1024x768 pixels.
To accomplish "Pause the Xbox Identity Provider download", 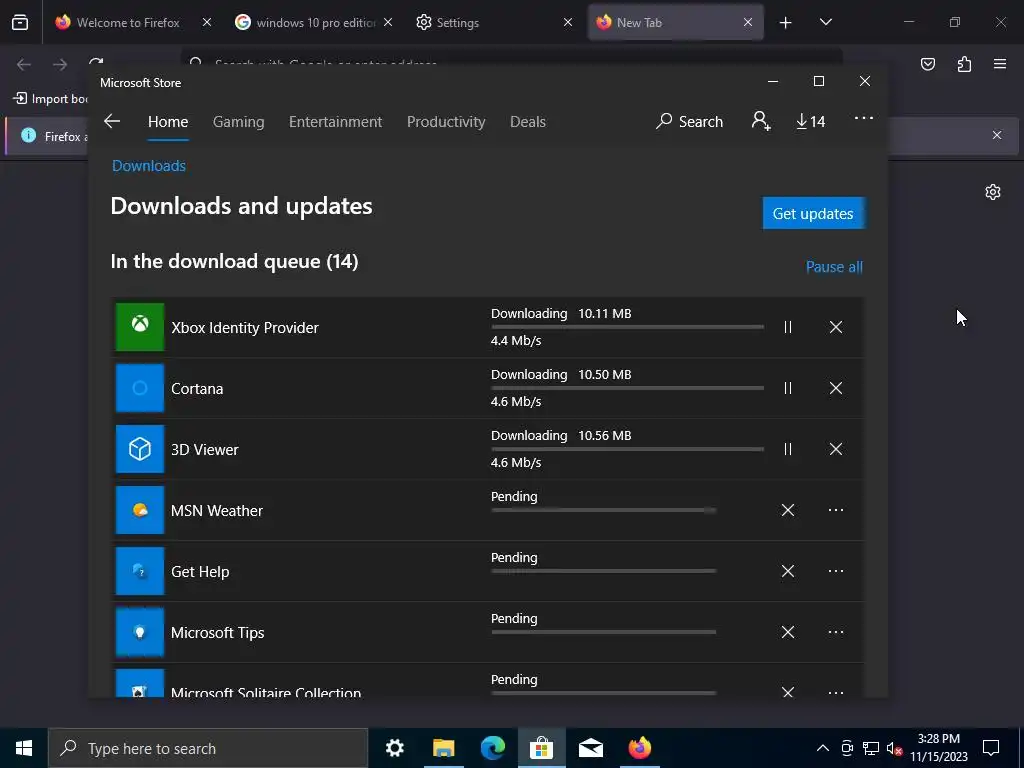I will click(x=788, y=327).
